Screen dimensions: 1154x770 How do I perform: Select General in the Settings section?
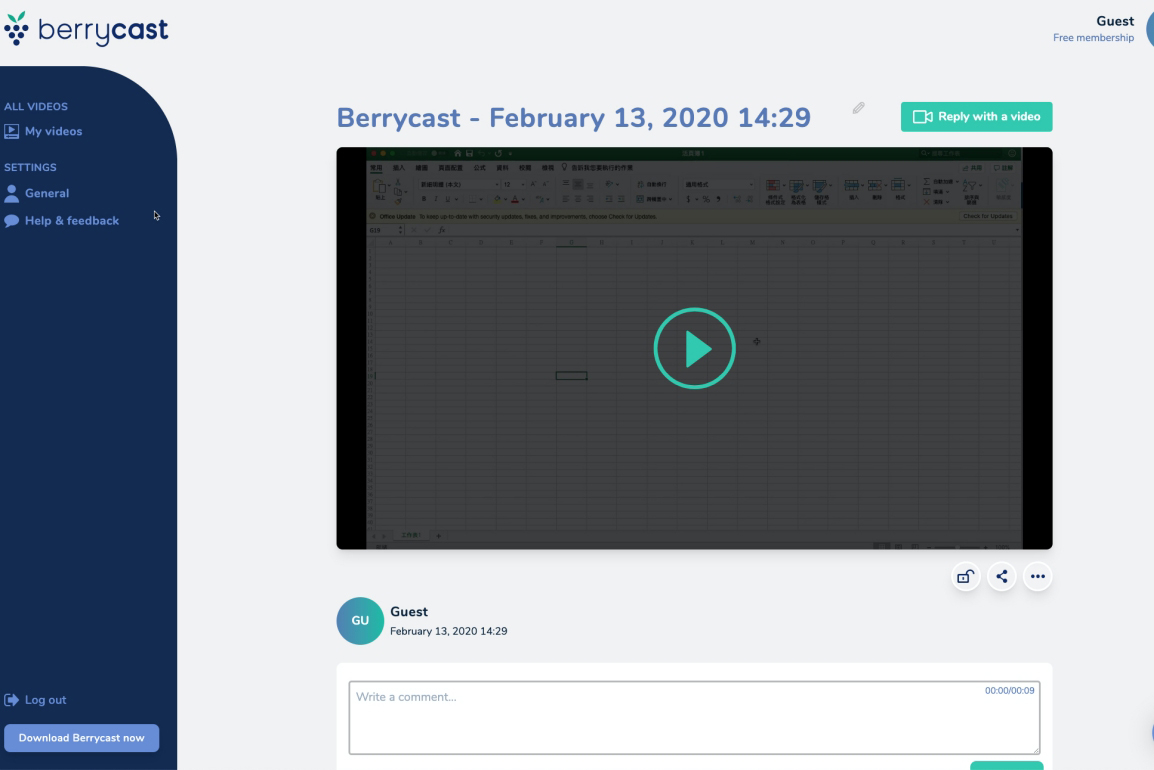tap(44, 193)
